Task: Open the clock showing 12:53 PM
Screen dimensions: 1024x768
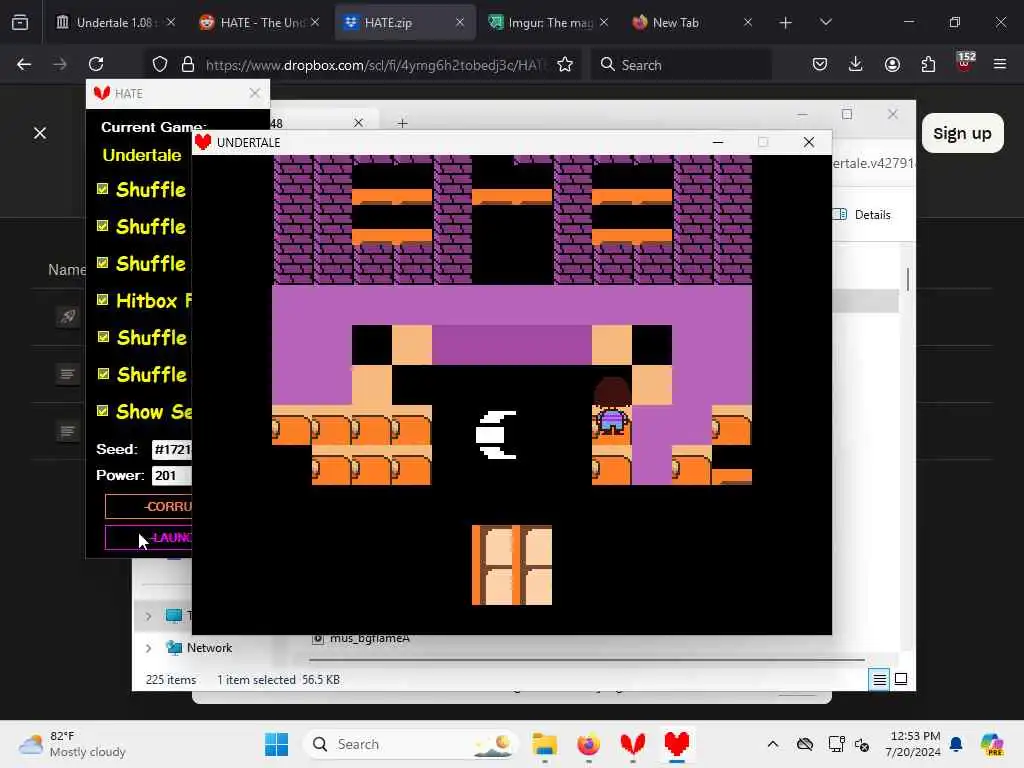Action: (913, 744)
